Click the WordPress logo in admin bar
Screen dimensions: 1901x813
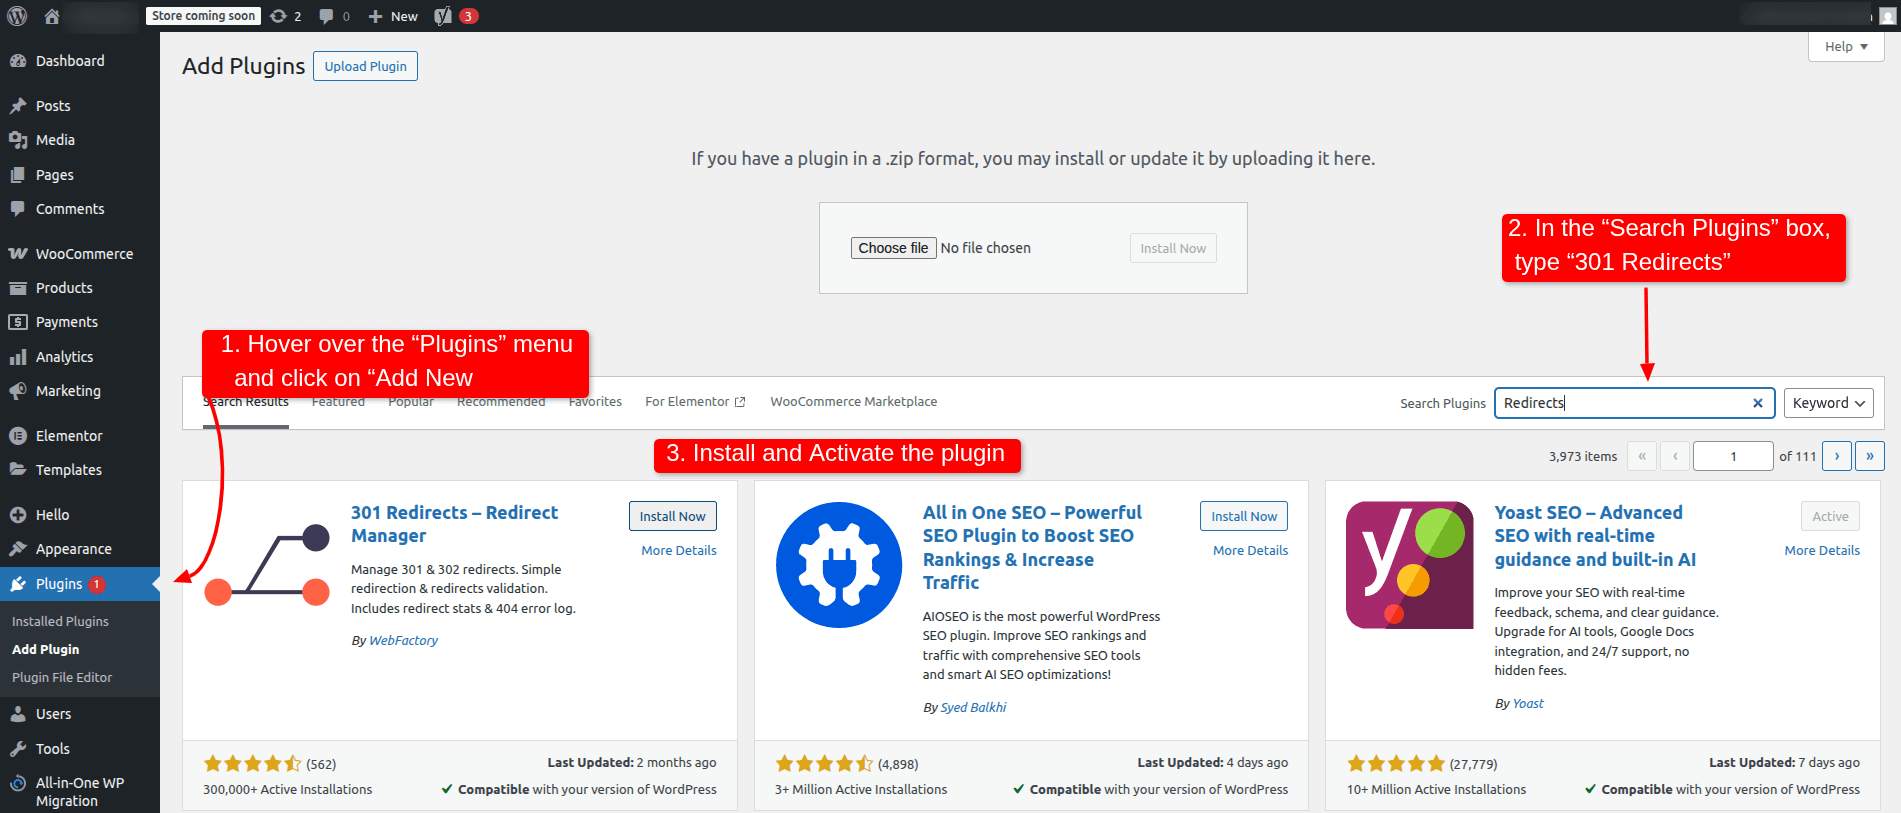pos(17,16)
